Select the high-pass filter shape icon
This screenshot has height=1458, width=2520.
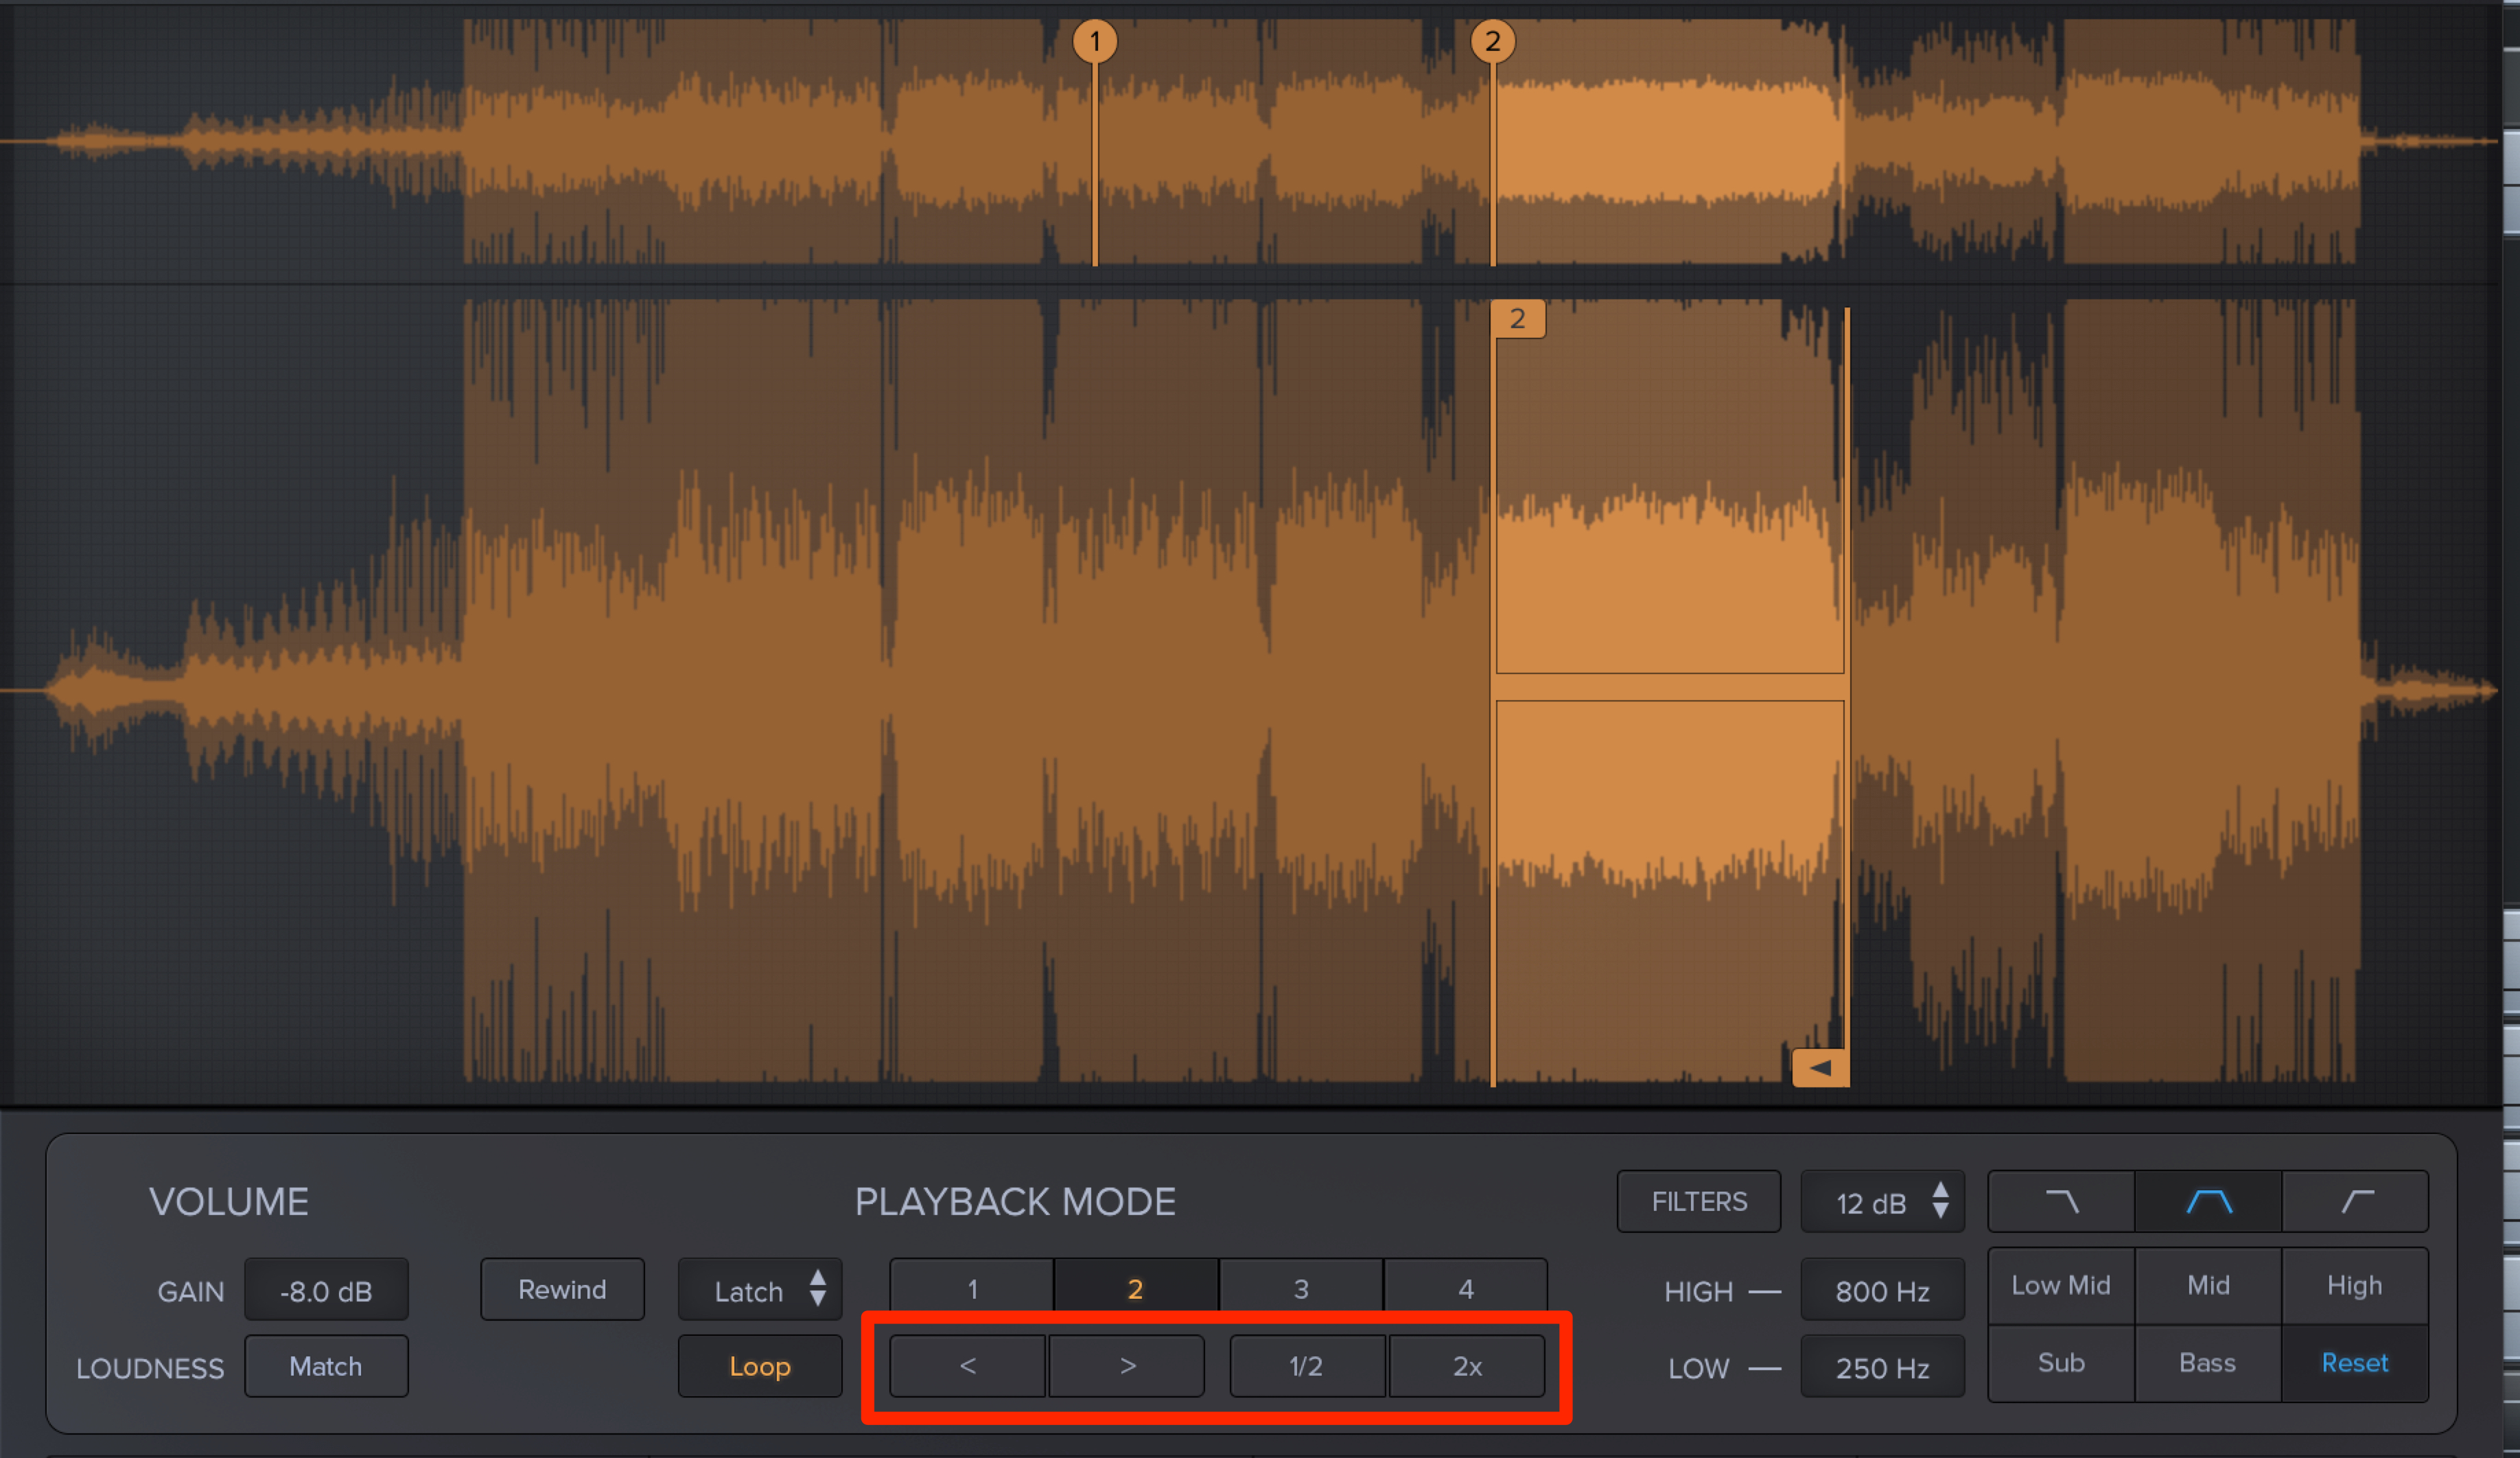pos(2355,1201)
